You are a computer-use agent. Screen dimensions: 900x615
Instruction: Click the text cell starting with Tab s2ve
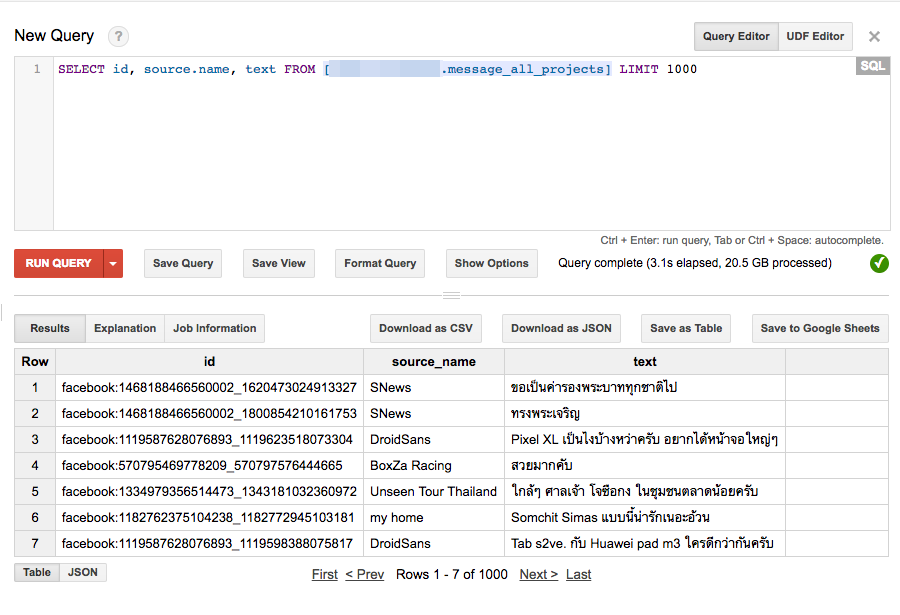click(645, 544)
